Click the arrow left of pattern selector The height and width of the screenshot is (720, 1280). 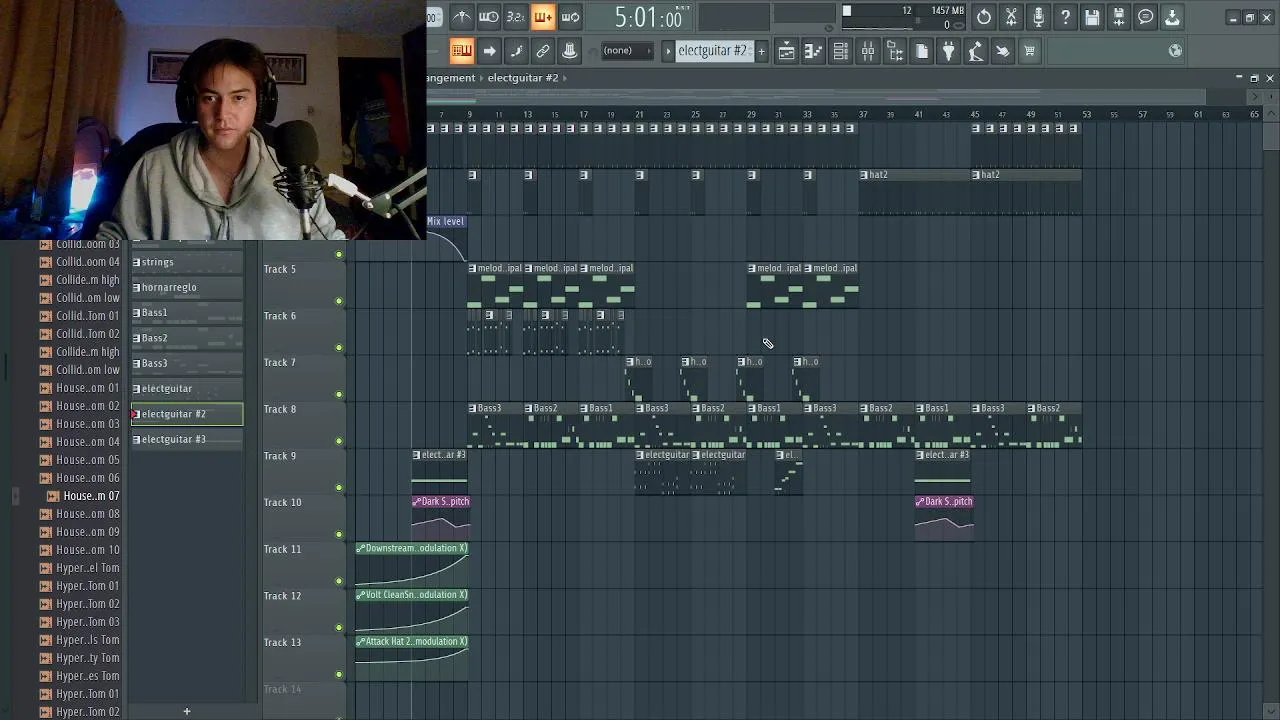668,51
